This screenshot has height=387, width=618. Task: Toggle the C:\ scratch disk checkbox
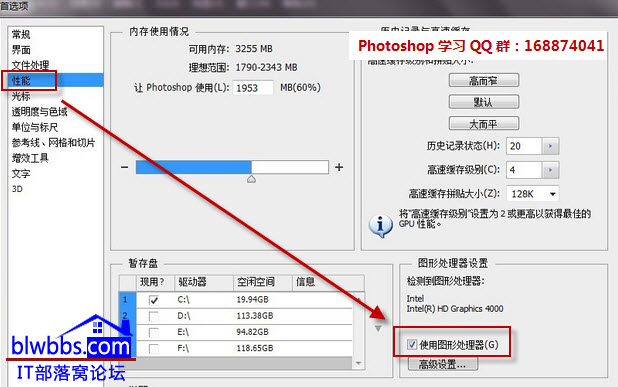click(154, 300)
